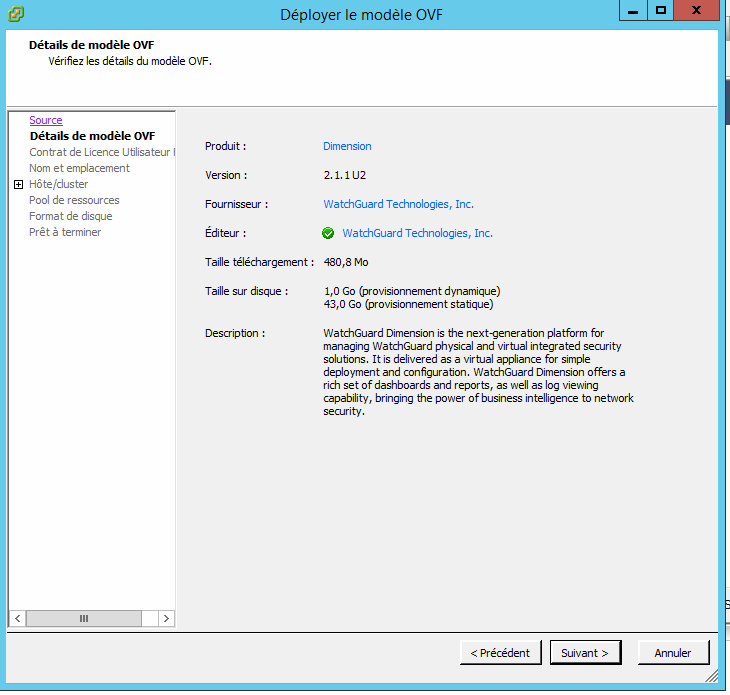This screenshot has height=695, width=730.
Task: Select Prêt à terminer step
Action: click(x=65, y=232)
